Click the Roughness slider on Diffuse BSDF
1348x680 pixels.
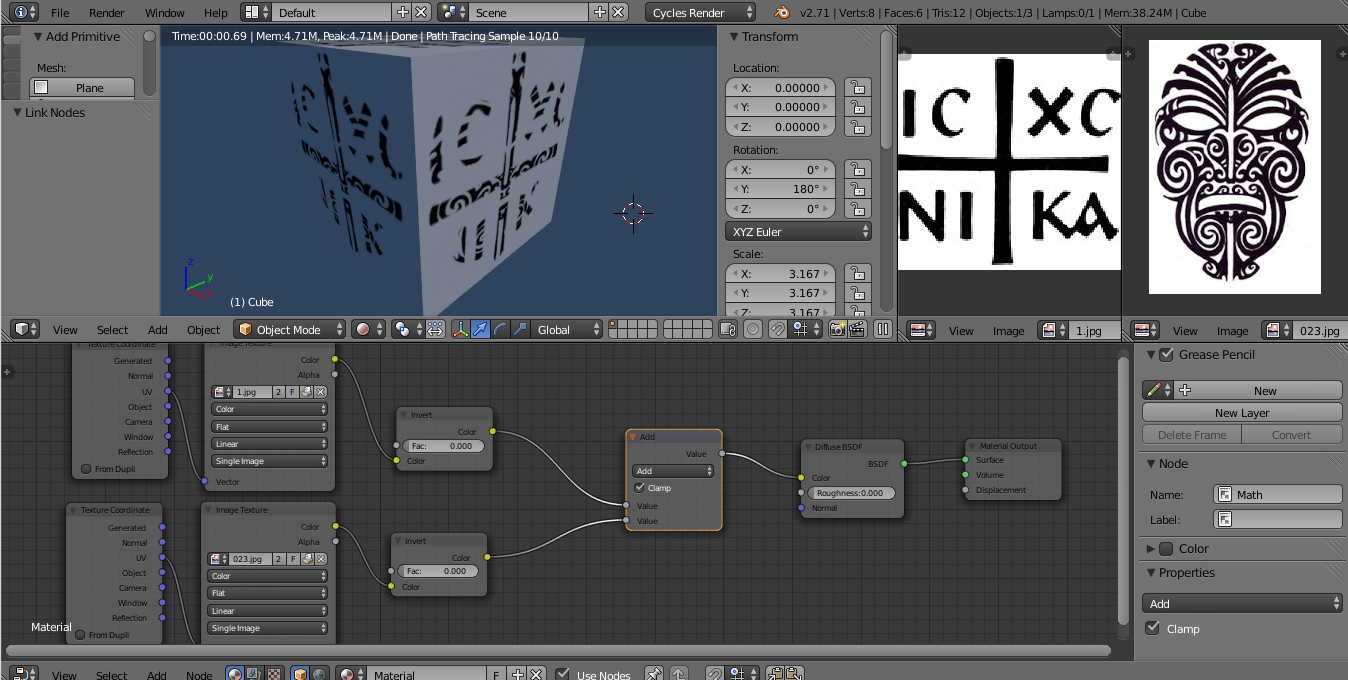(851, 493)
